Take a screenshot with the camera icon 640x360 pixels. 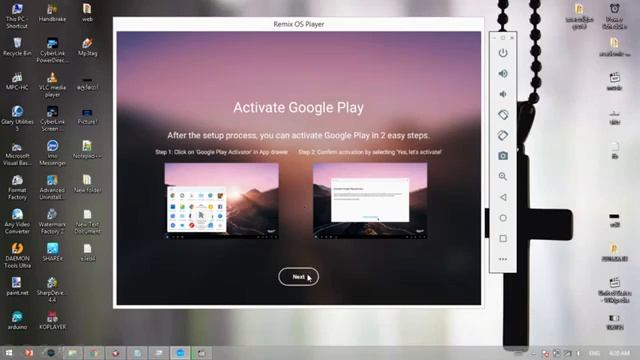503,156
